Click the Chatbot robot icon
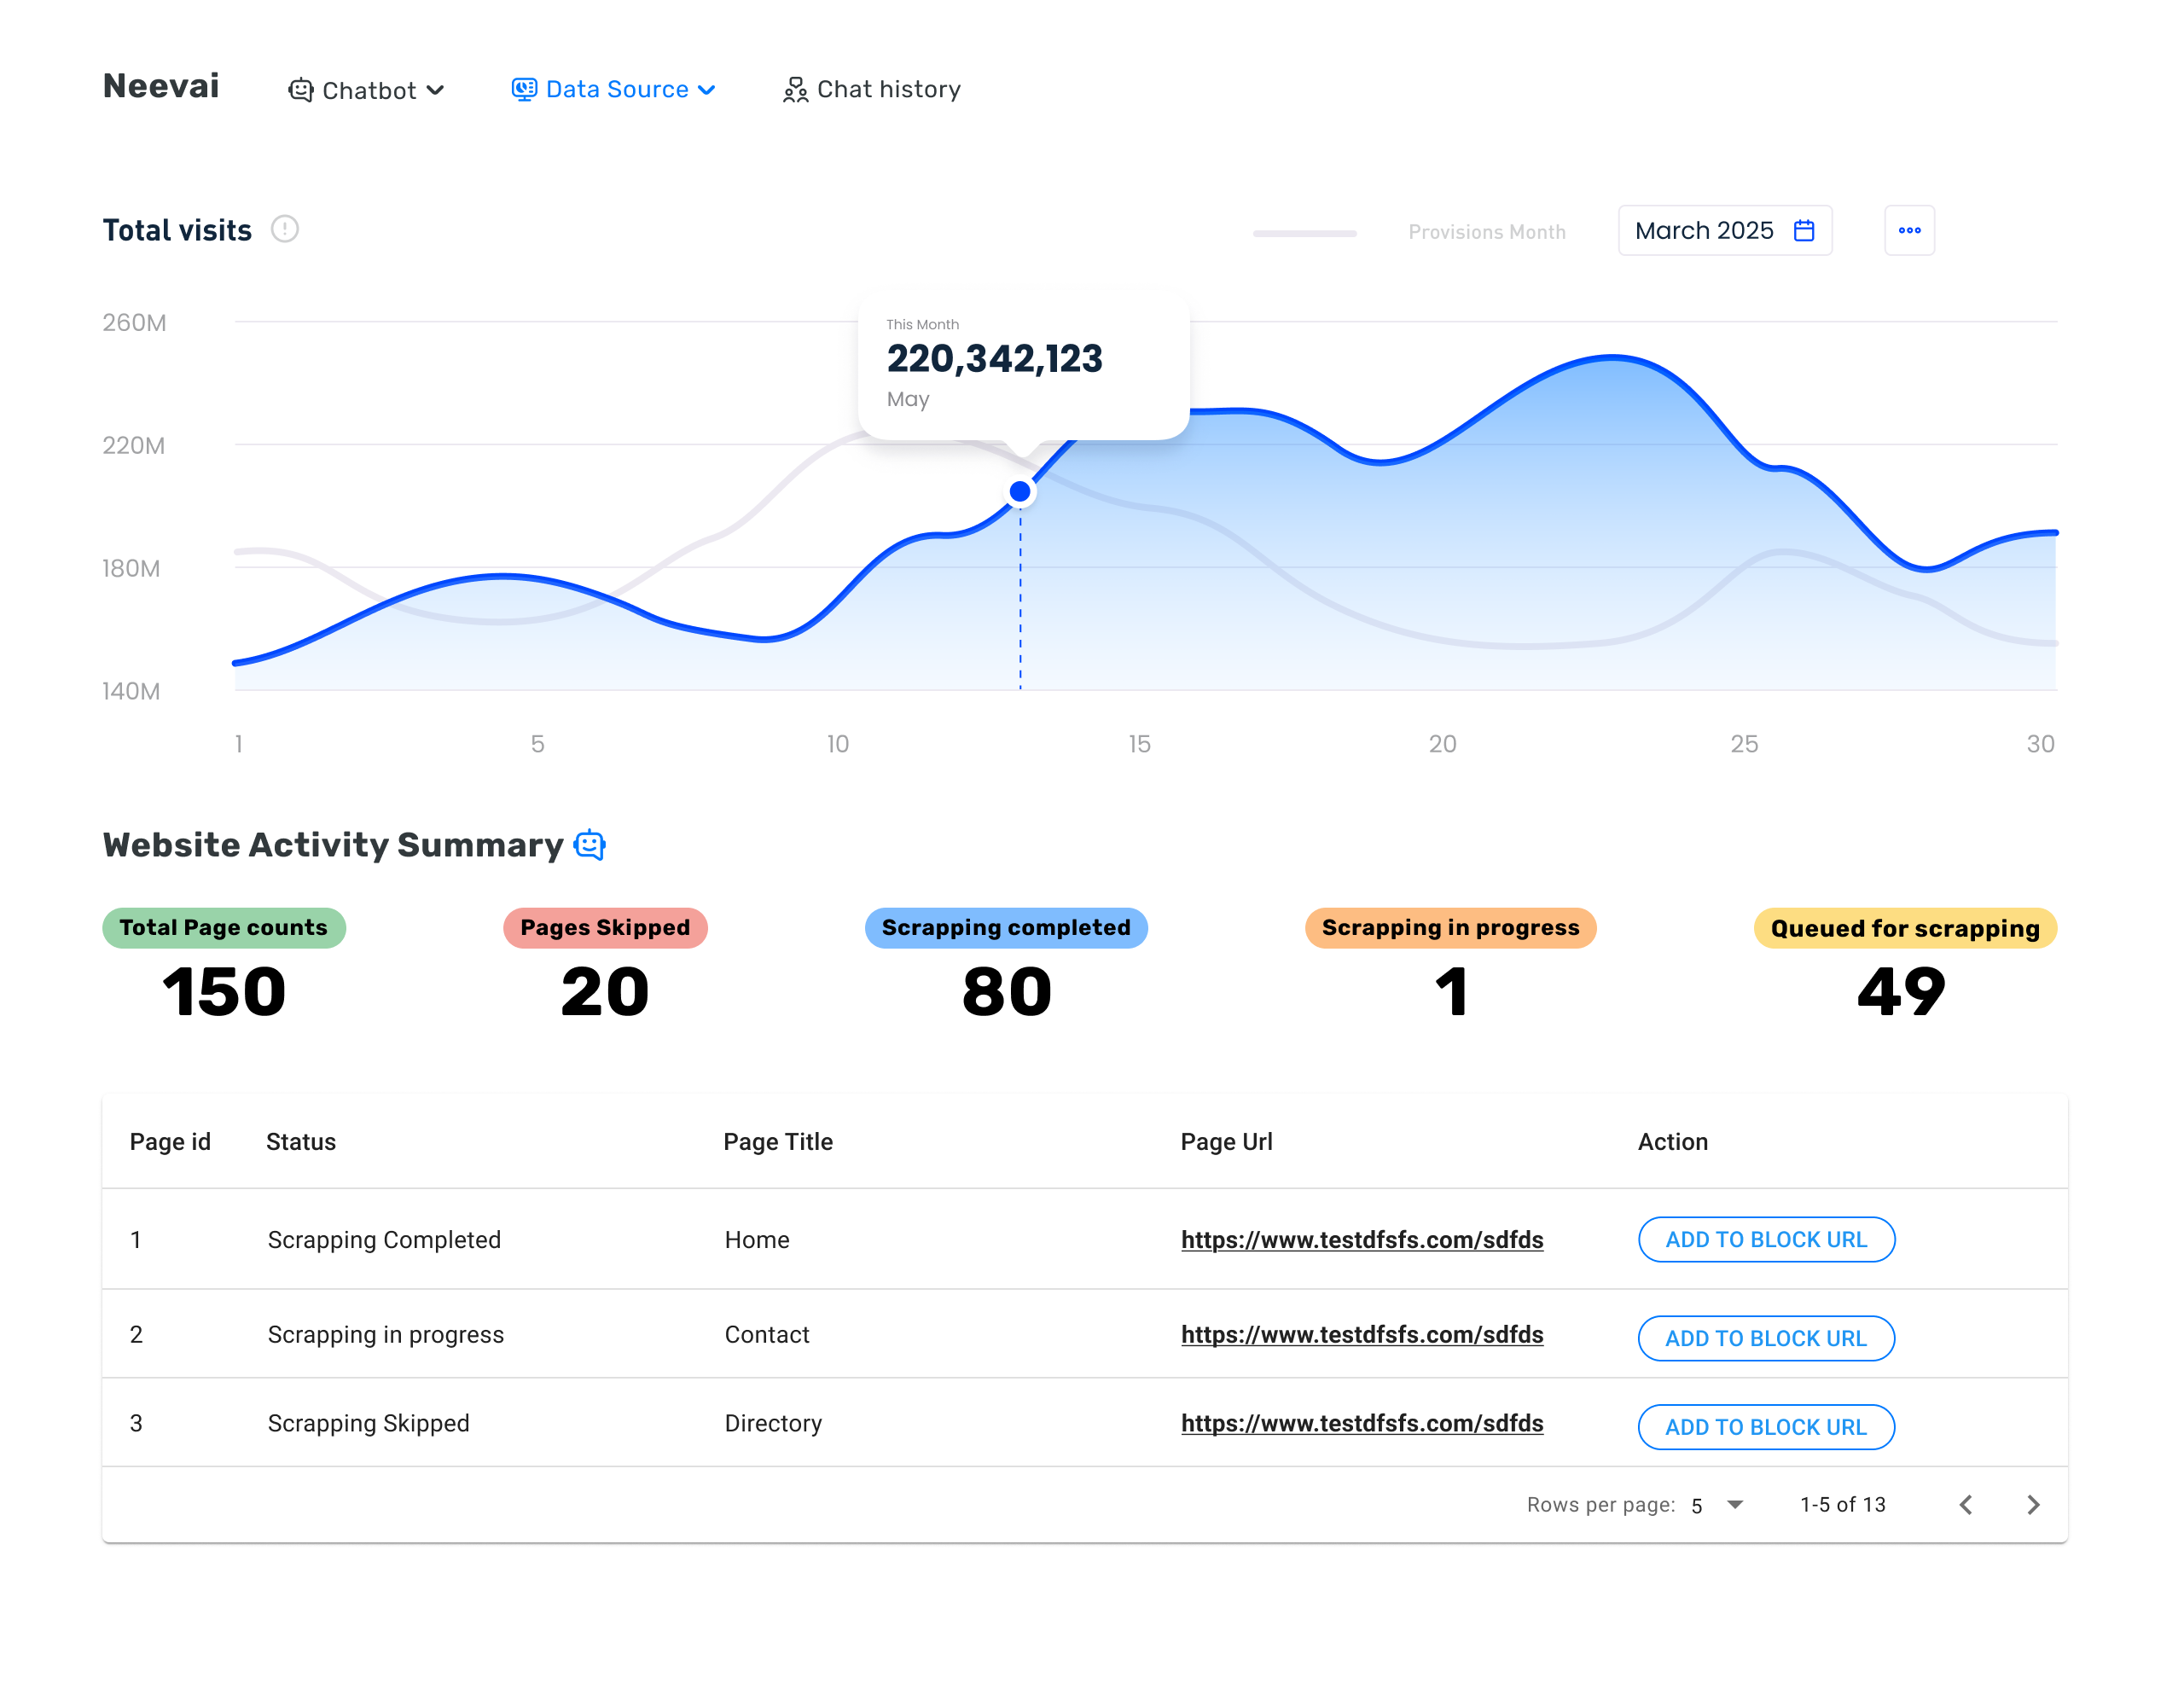Image resolution: width=2184 pixels, height=1701 pixels. click(x=300, y=90)
